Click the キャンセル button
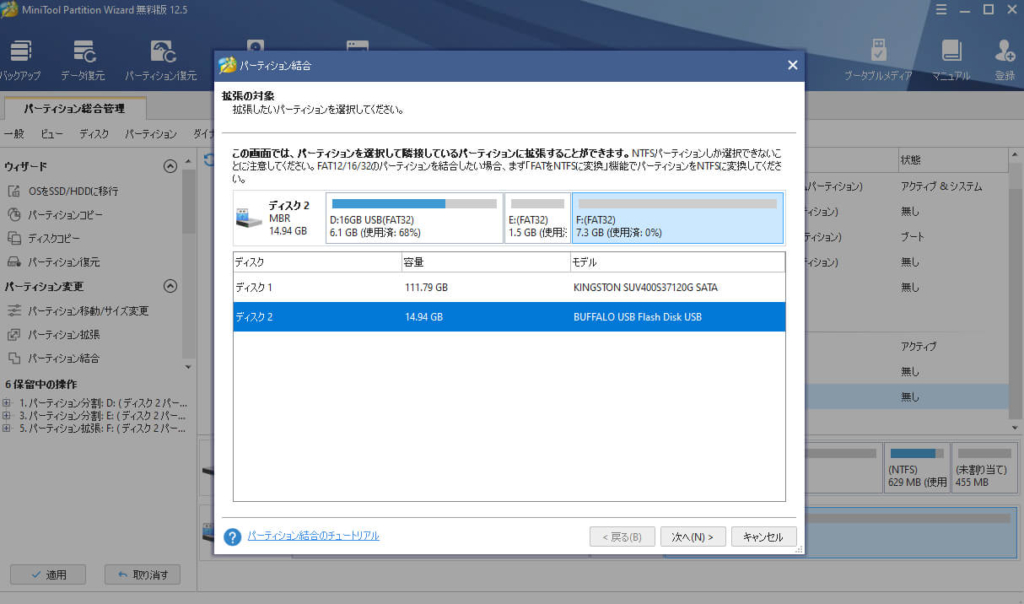The height and width of the screenshot is (604, 1024). pos(763,537)
